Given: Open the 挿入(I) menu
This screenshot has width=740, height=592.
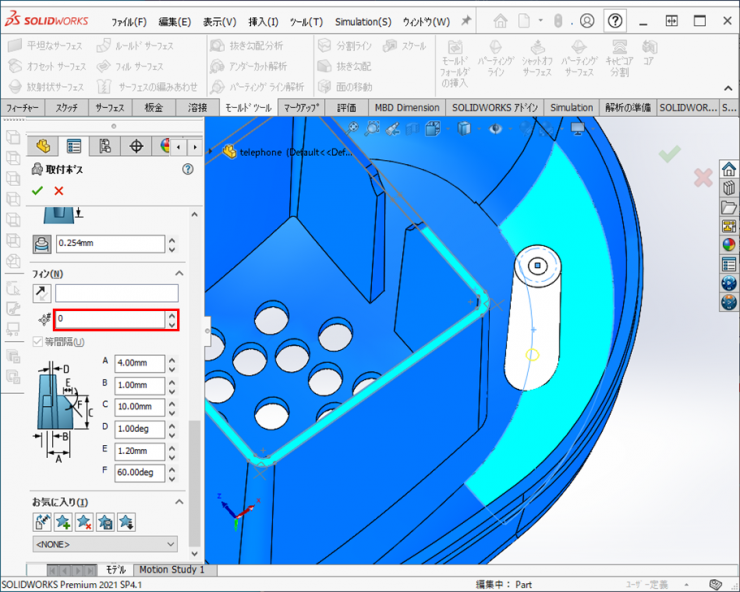Looking at the screenshot, I should click(264, 21).
